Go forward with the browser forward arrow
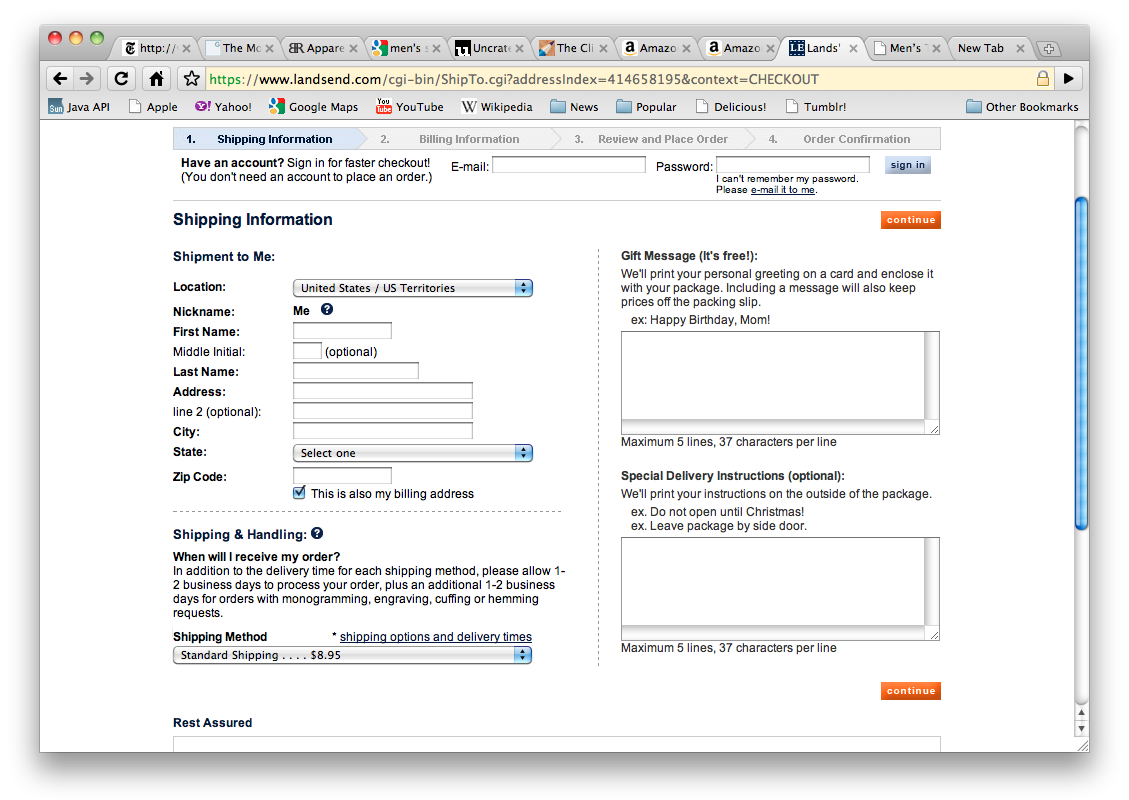 pyautogui.click(x=86, y=78)
